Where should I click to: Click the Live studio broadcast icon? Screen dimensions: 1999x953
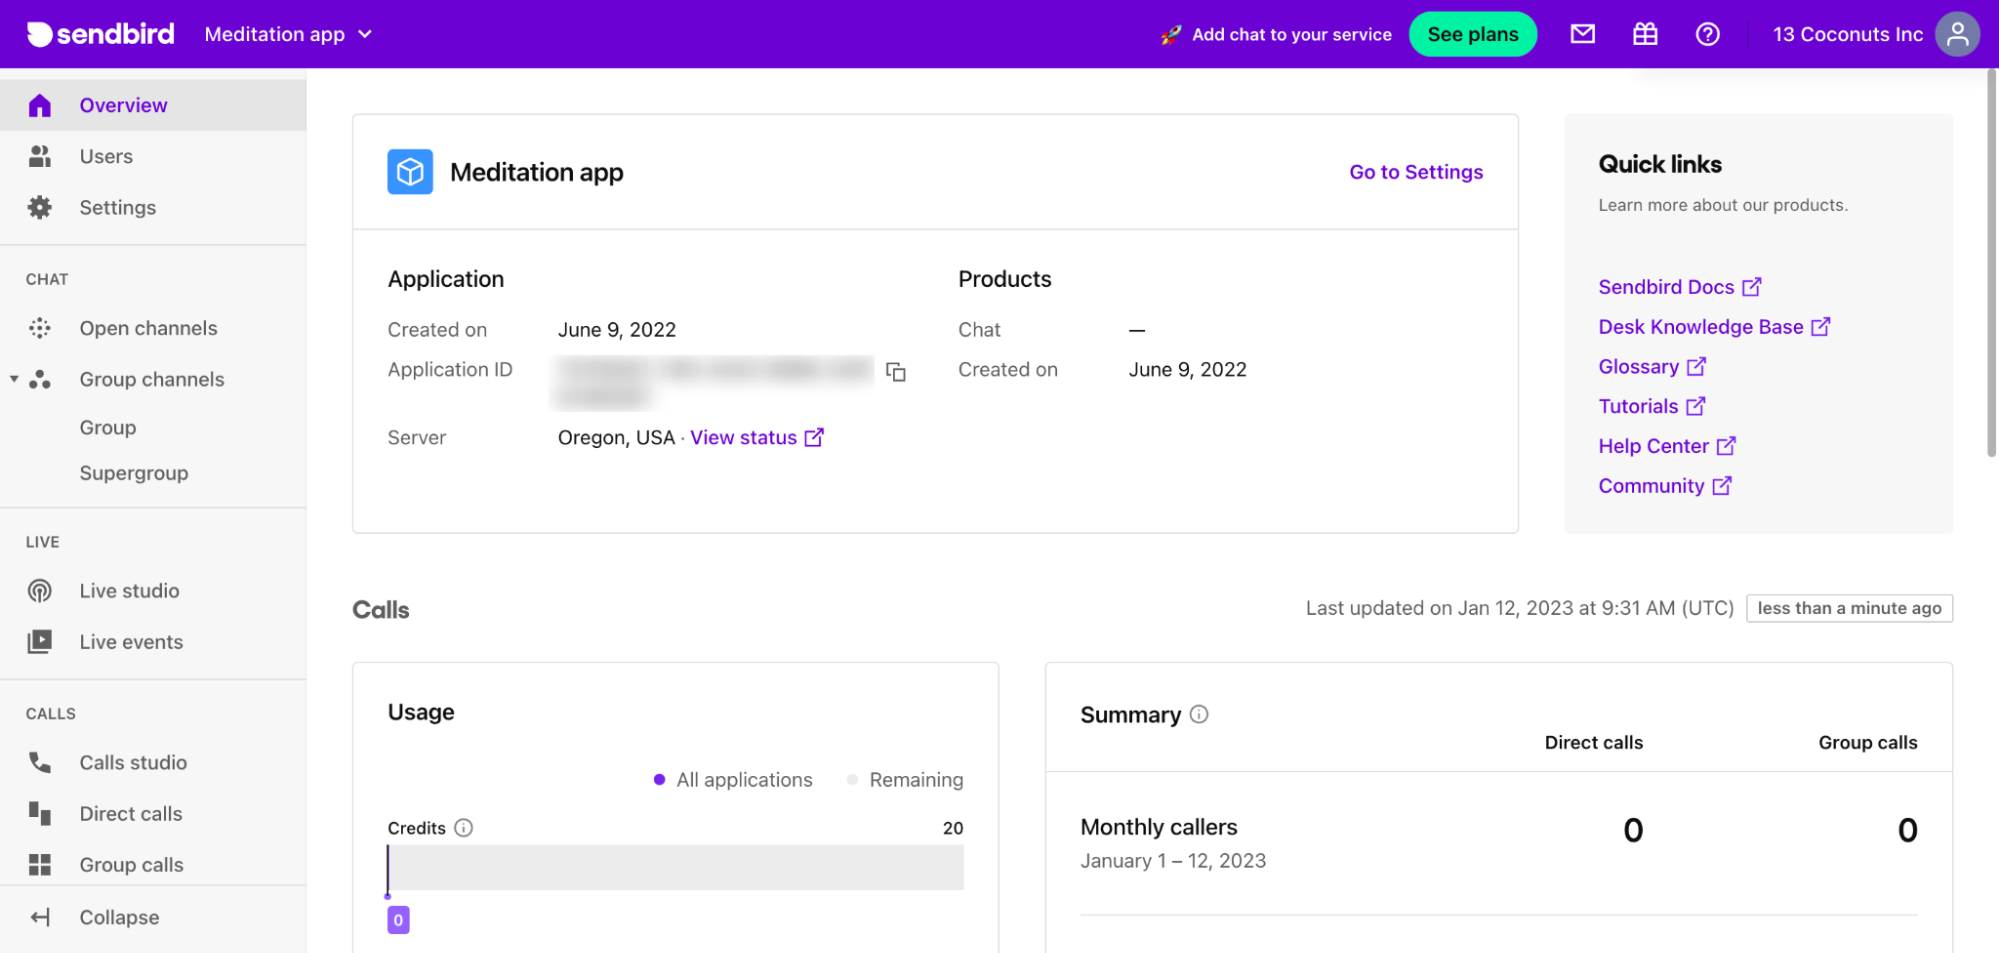click(40, 591)
